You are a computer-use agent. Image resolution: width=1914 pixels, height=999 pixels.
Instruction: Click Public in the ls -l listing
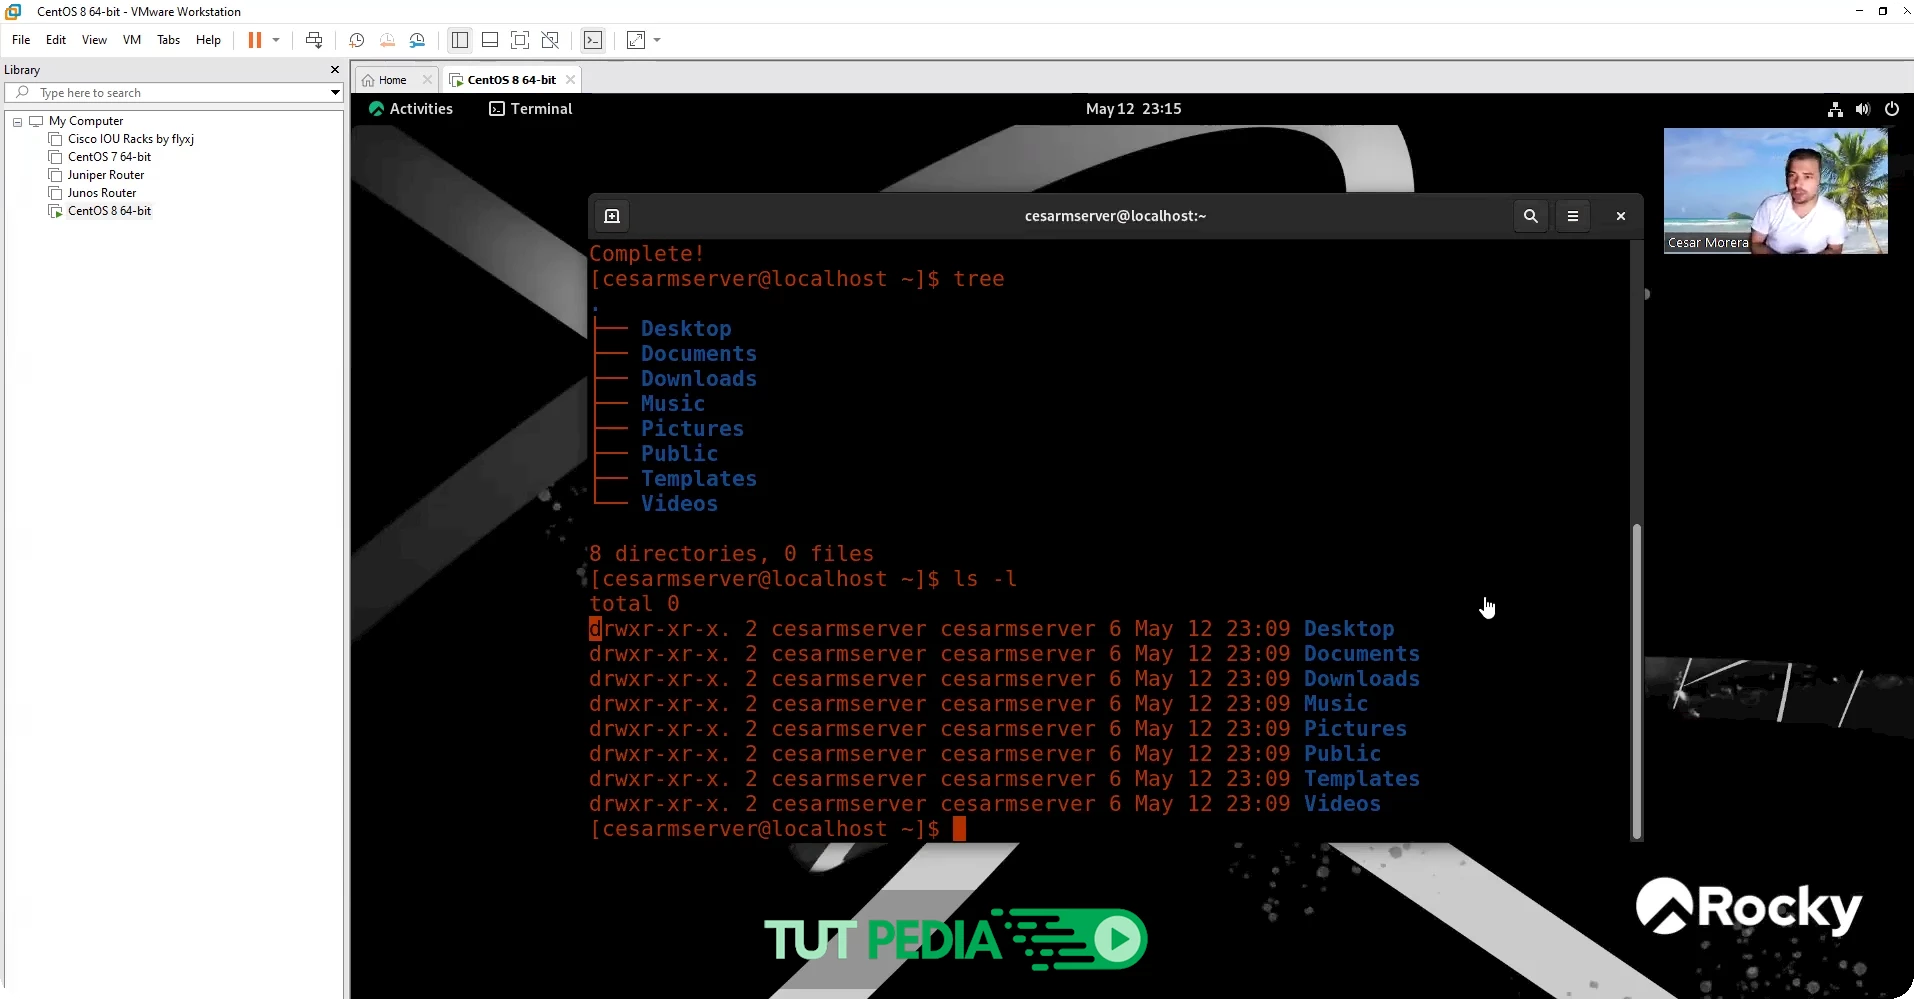pyautogui.click(x=1342, y=754)
